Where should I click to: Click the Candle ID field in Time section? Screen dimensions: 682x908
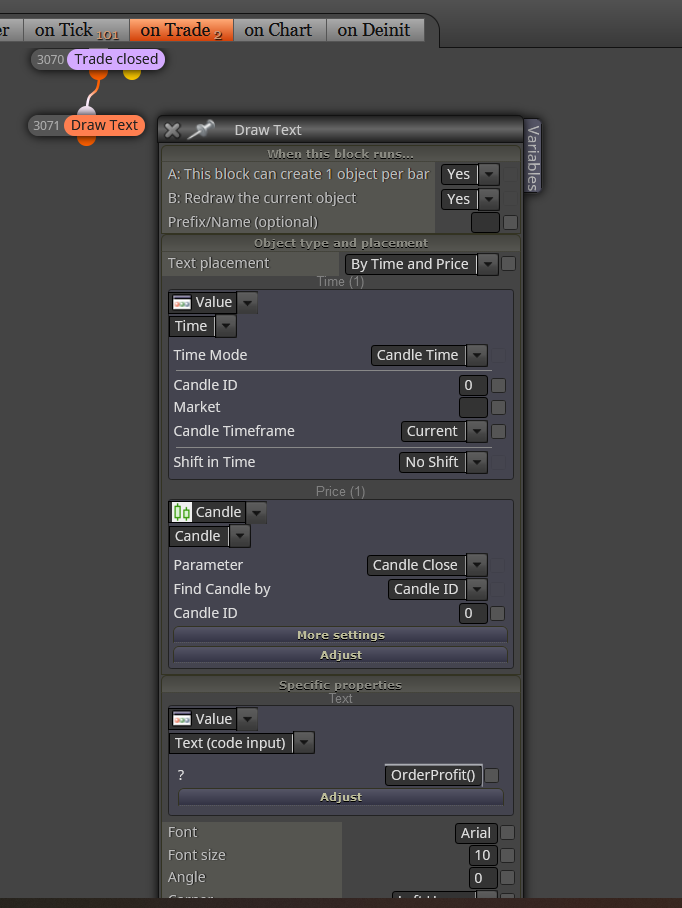(473, 386)
